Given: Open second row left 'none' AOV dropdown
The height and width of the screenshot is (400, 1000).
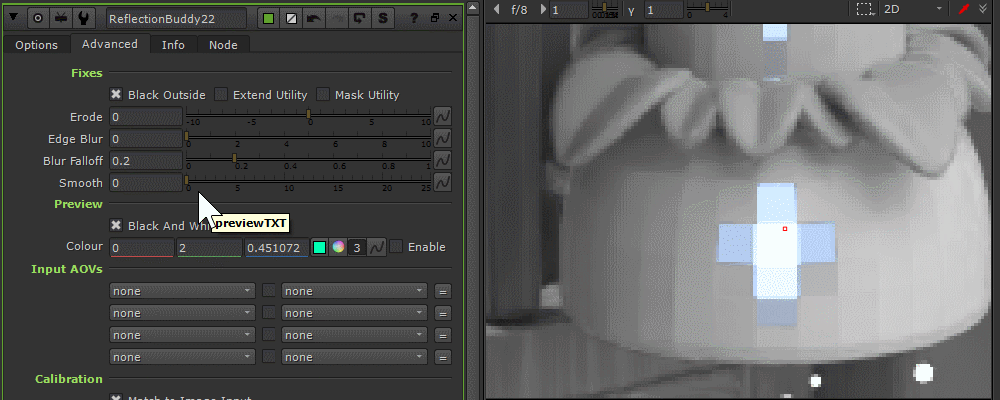Looking at the screenshot, I should pos(182,313).
